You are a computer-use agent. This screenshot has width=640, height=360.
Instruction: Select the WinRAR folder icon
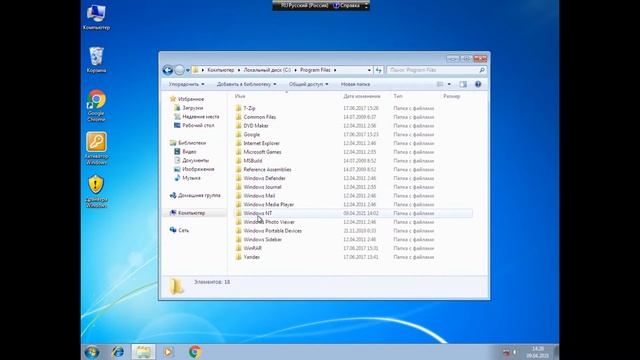click(x=238, y=248)
